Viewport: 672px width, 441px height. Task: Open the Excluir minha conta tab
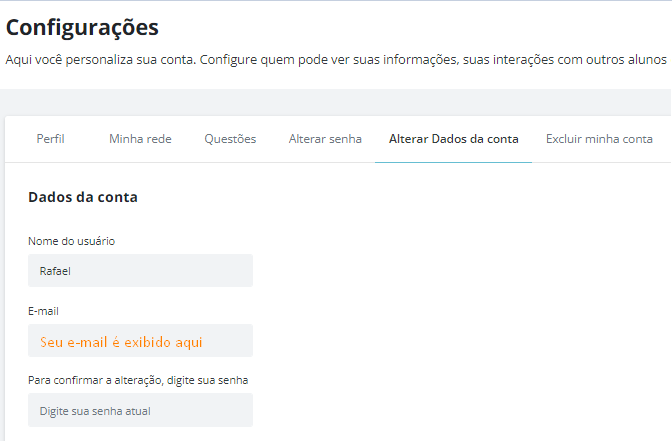(599, 139)
